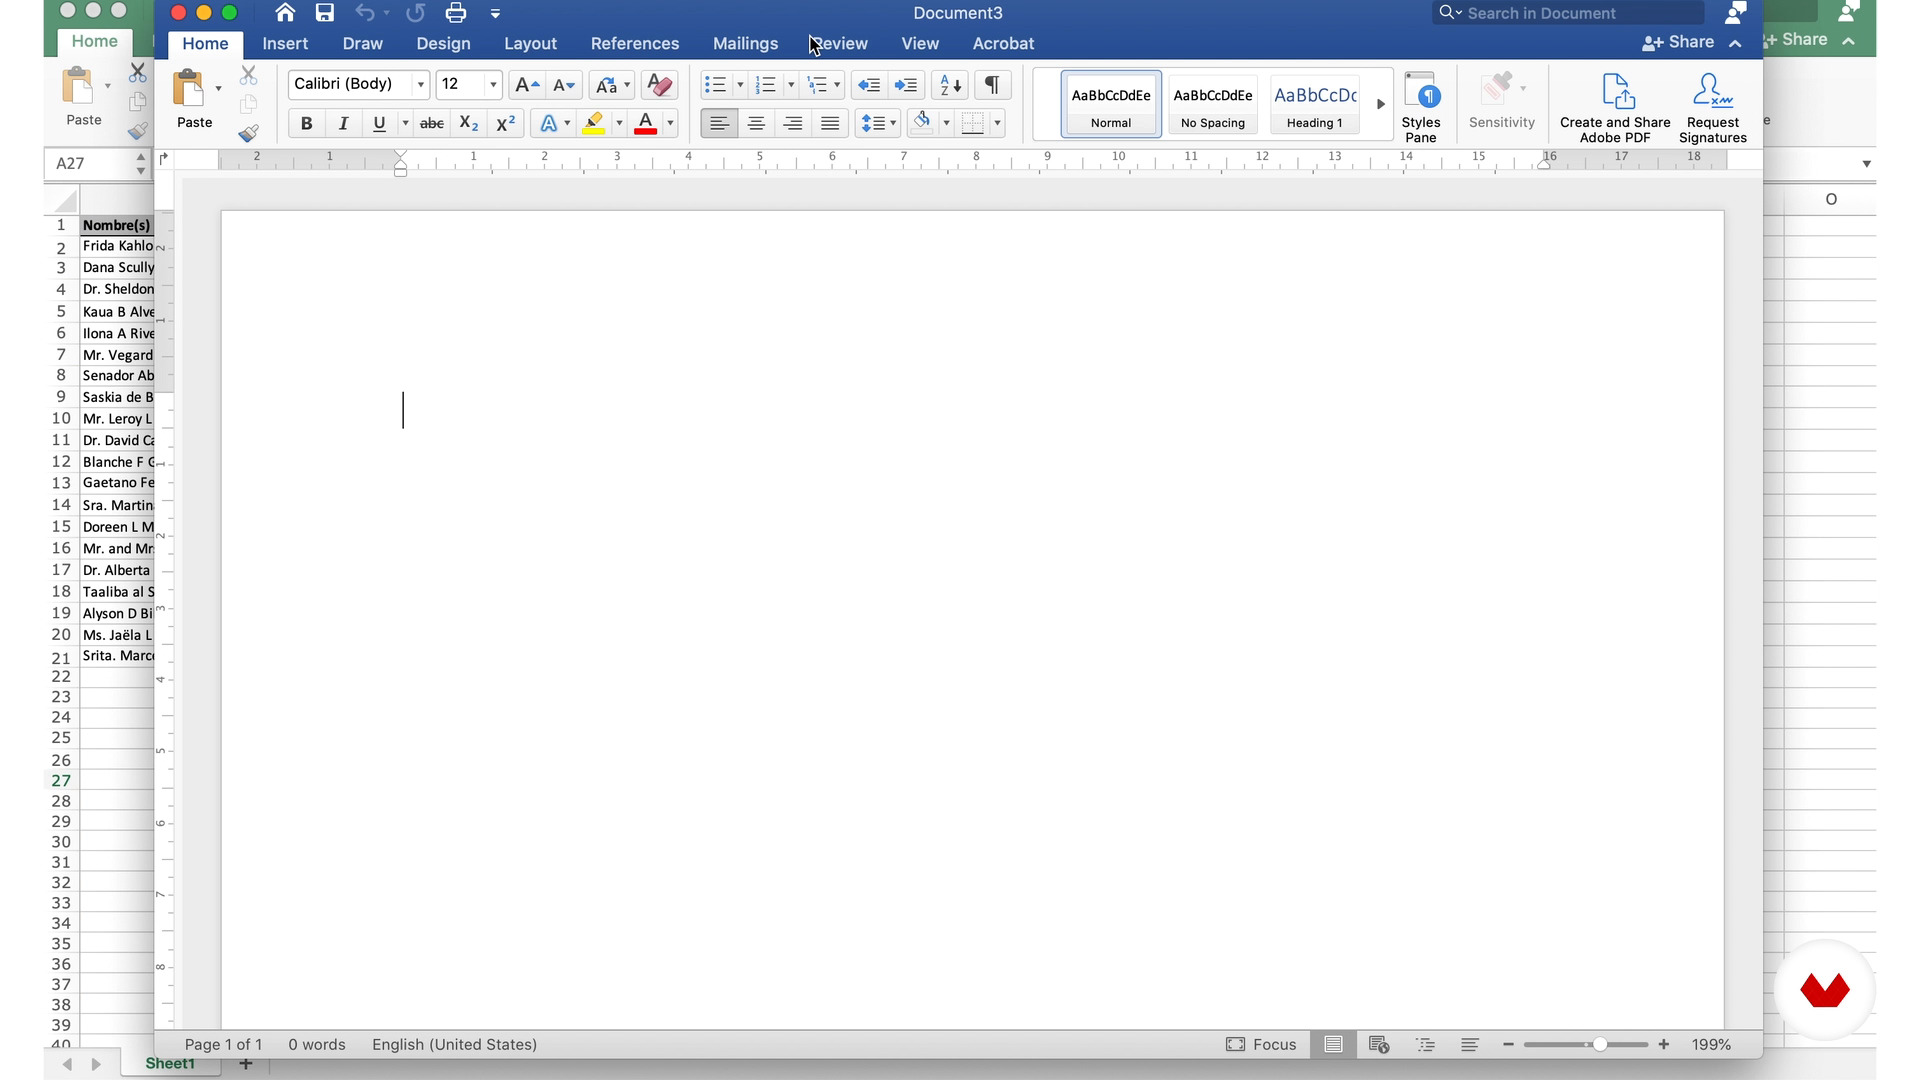Open the Calibri font name dropdown

point(421,85)
